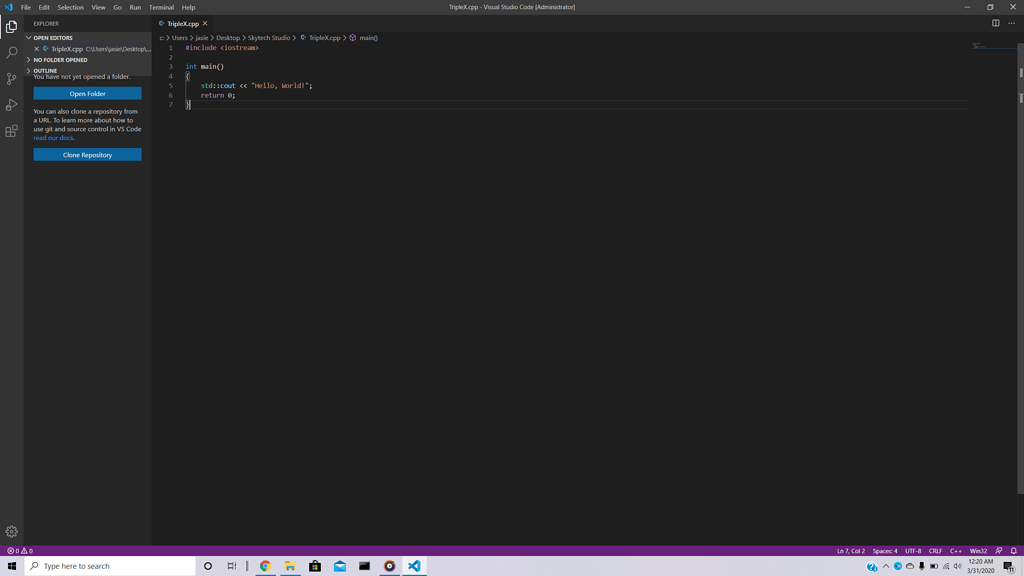This screenshot has width=1024, height=576.
Task: Launch Google Chrome from the taskbar
Action: [265, 566]
